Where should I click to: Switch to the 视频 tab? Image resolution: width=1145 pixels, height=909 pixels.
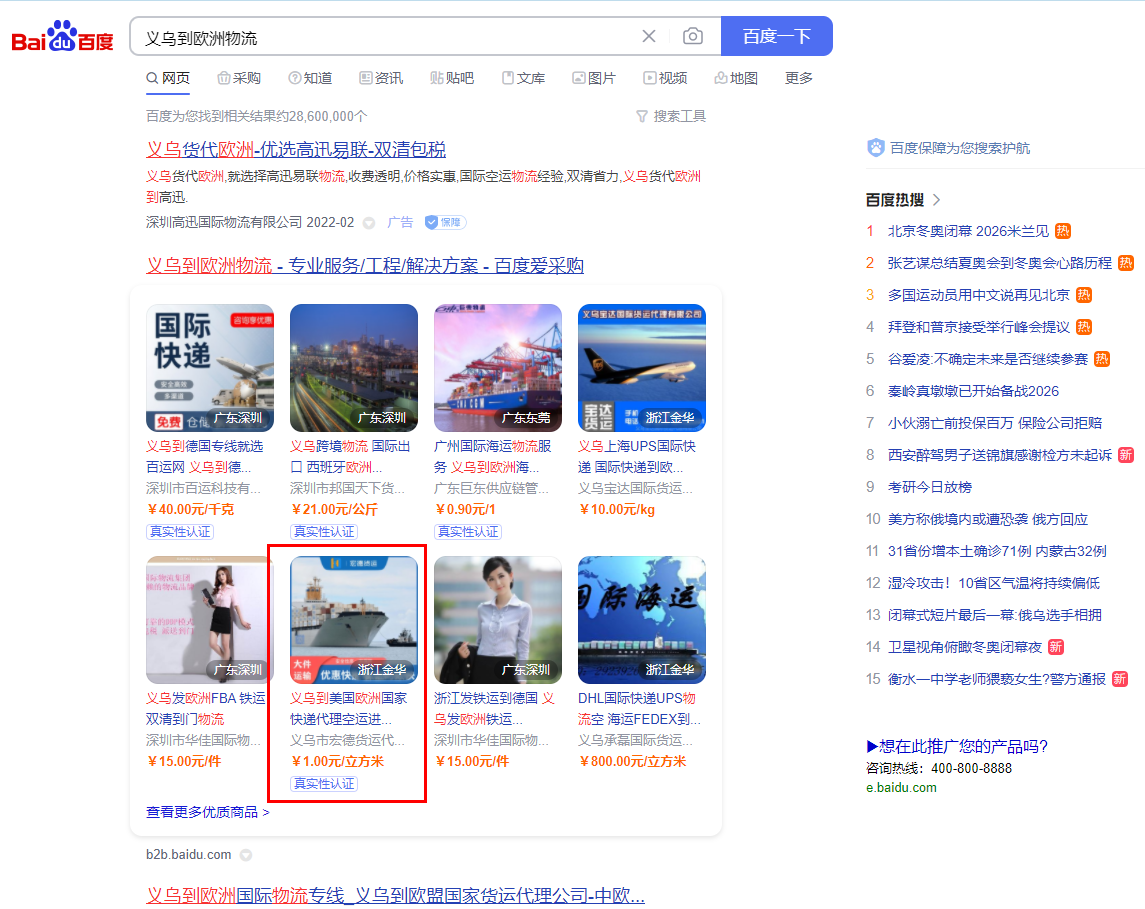[665, 78]
